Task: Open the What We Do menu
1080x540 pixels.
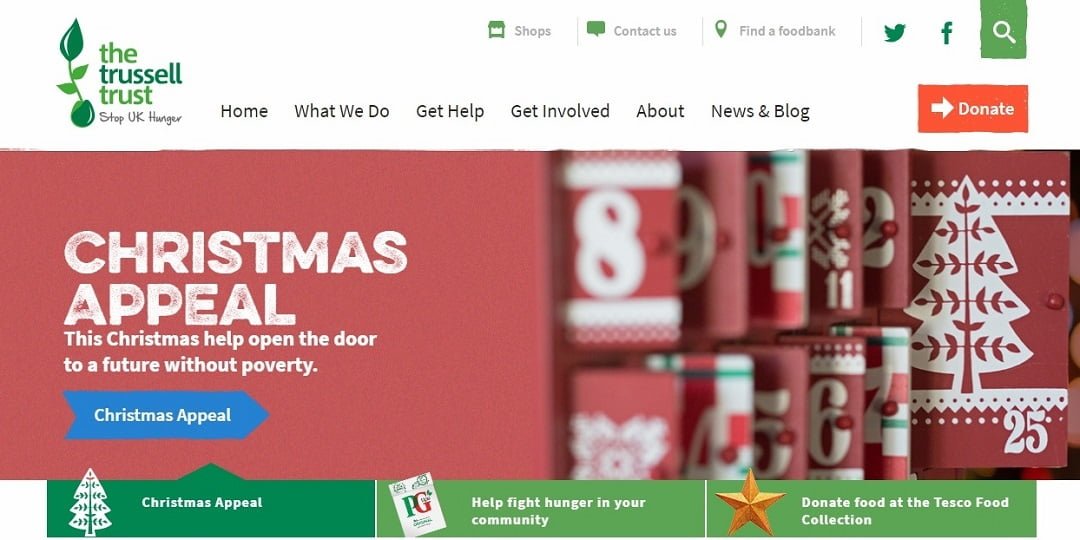Action: click(342, 111)
